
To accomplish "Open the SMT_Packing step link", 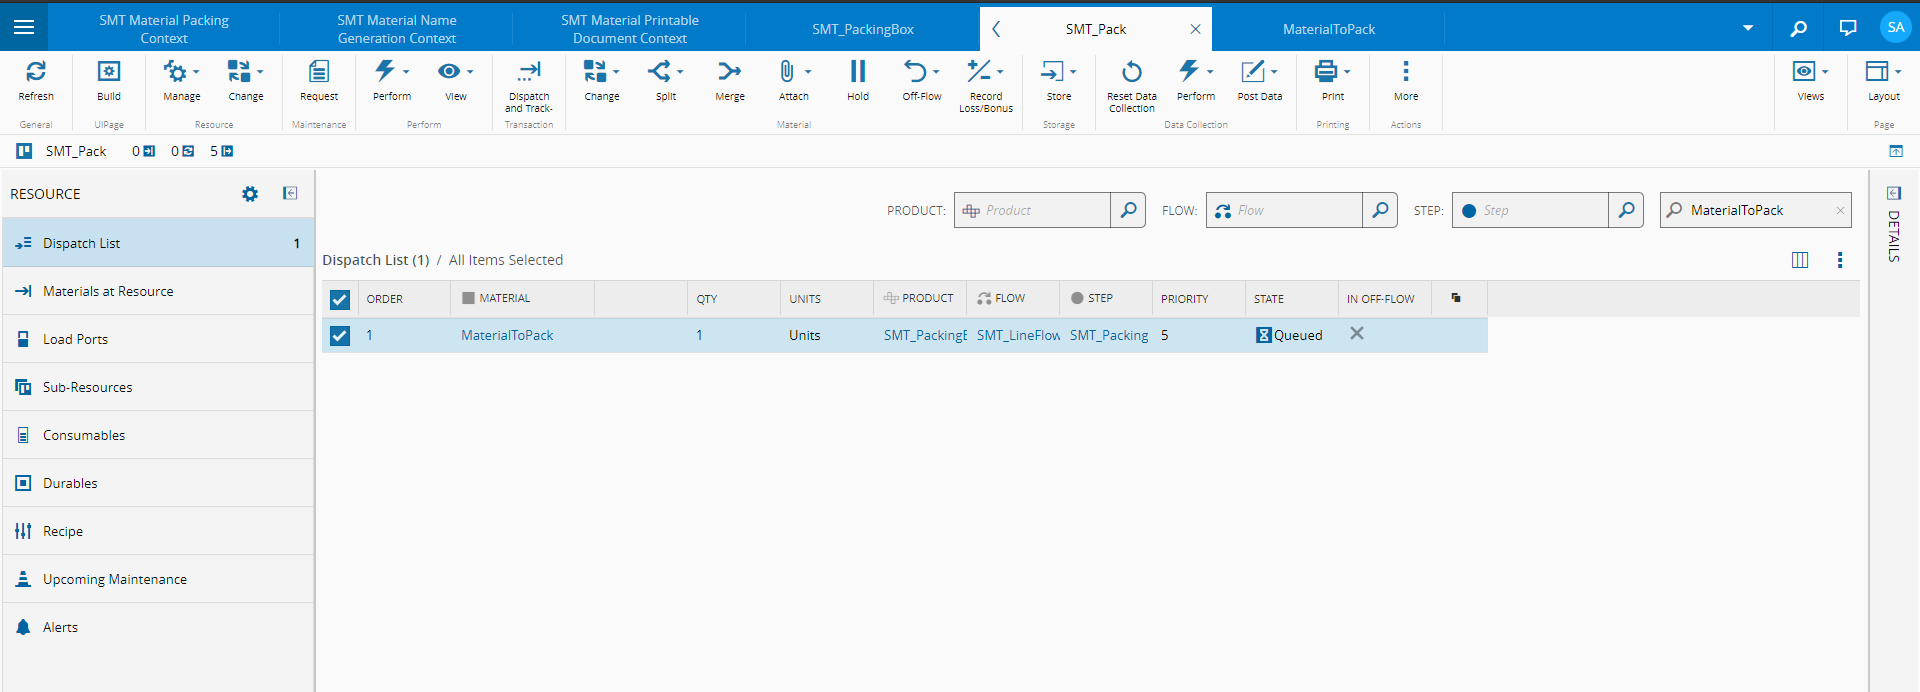I will [x=1108, y=336].
